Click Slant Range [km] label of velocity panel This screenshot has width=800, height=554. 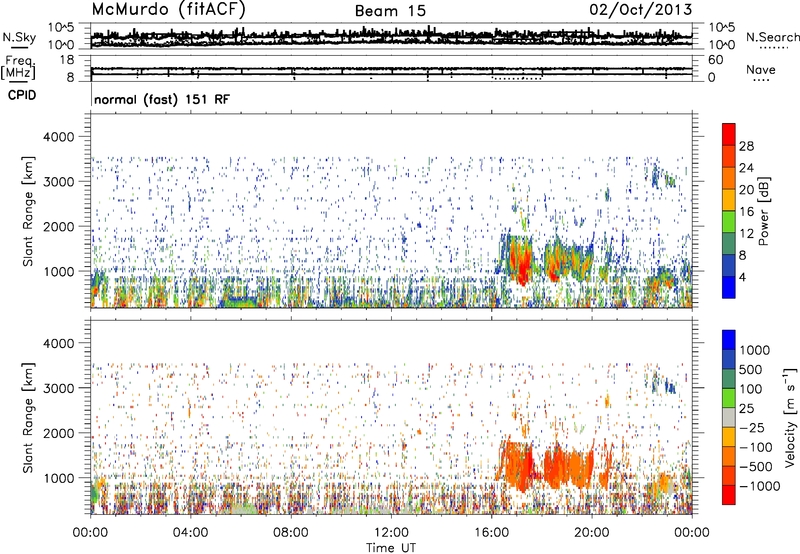(x=28, y=417)
